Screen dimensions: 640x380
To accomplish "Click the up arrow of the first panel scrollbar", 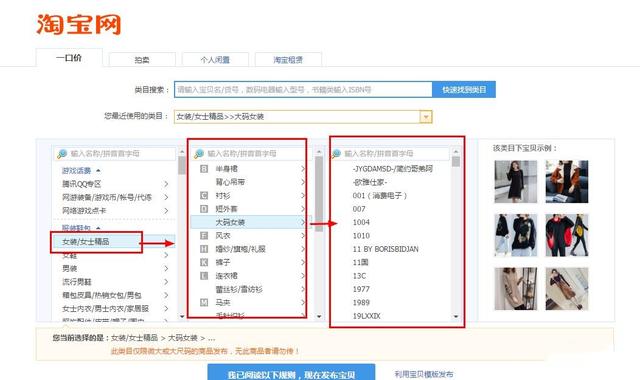I will 182,152.
